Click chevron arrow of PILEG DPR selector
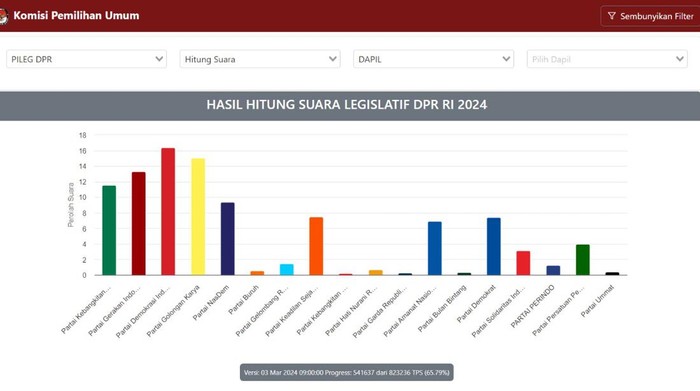Image resolution: width=700 pixels, height=391 pixels. click(x=159, y=59)
